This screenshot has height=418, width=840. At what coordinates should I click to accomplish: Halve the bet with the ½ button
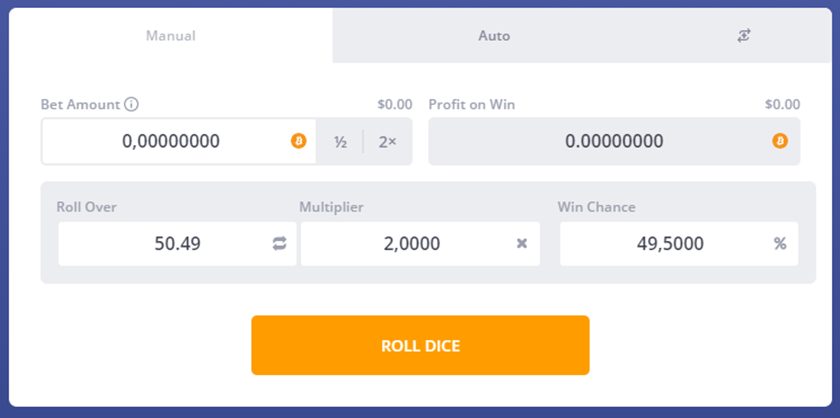point(341,141)
